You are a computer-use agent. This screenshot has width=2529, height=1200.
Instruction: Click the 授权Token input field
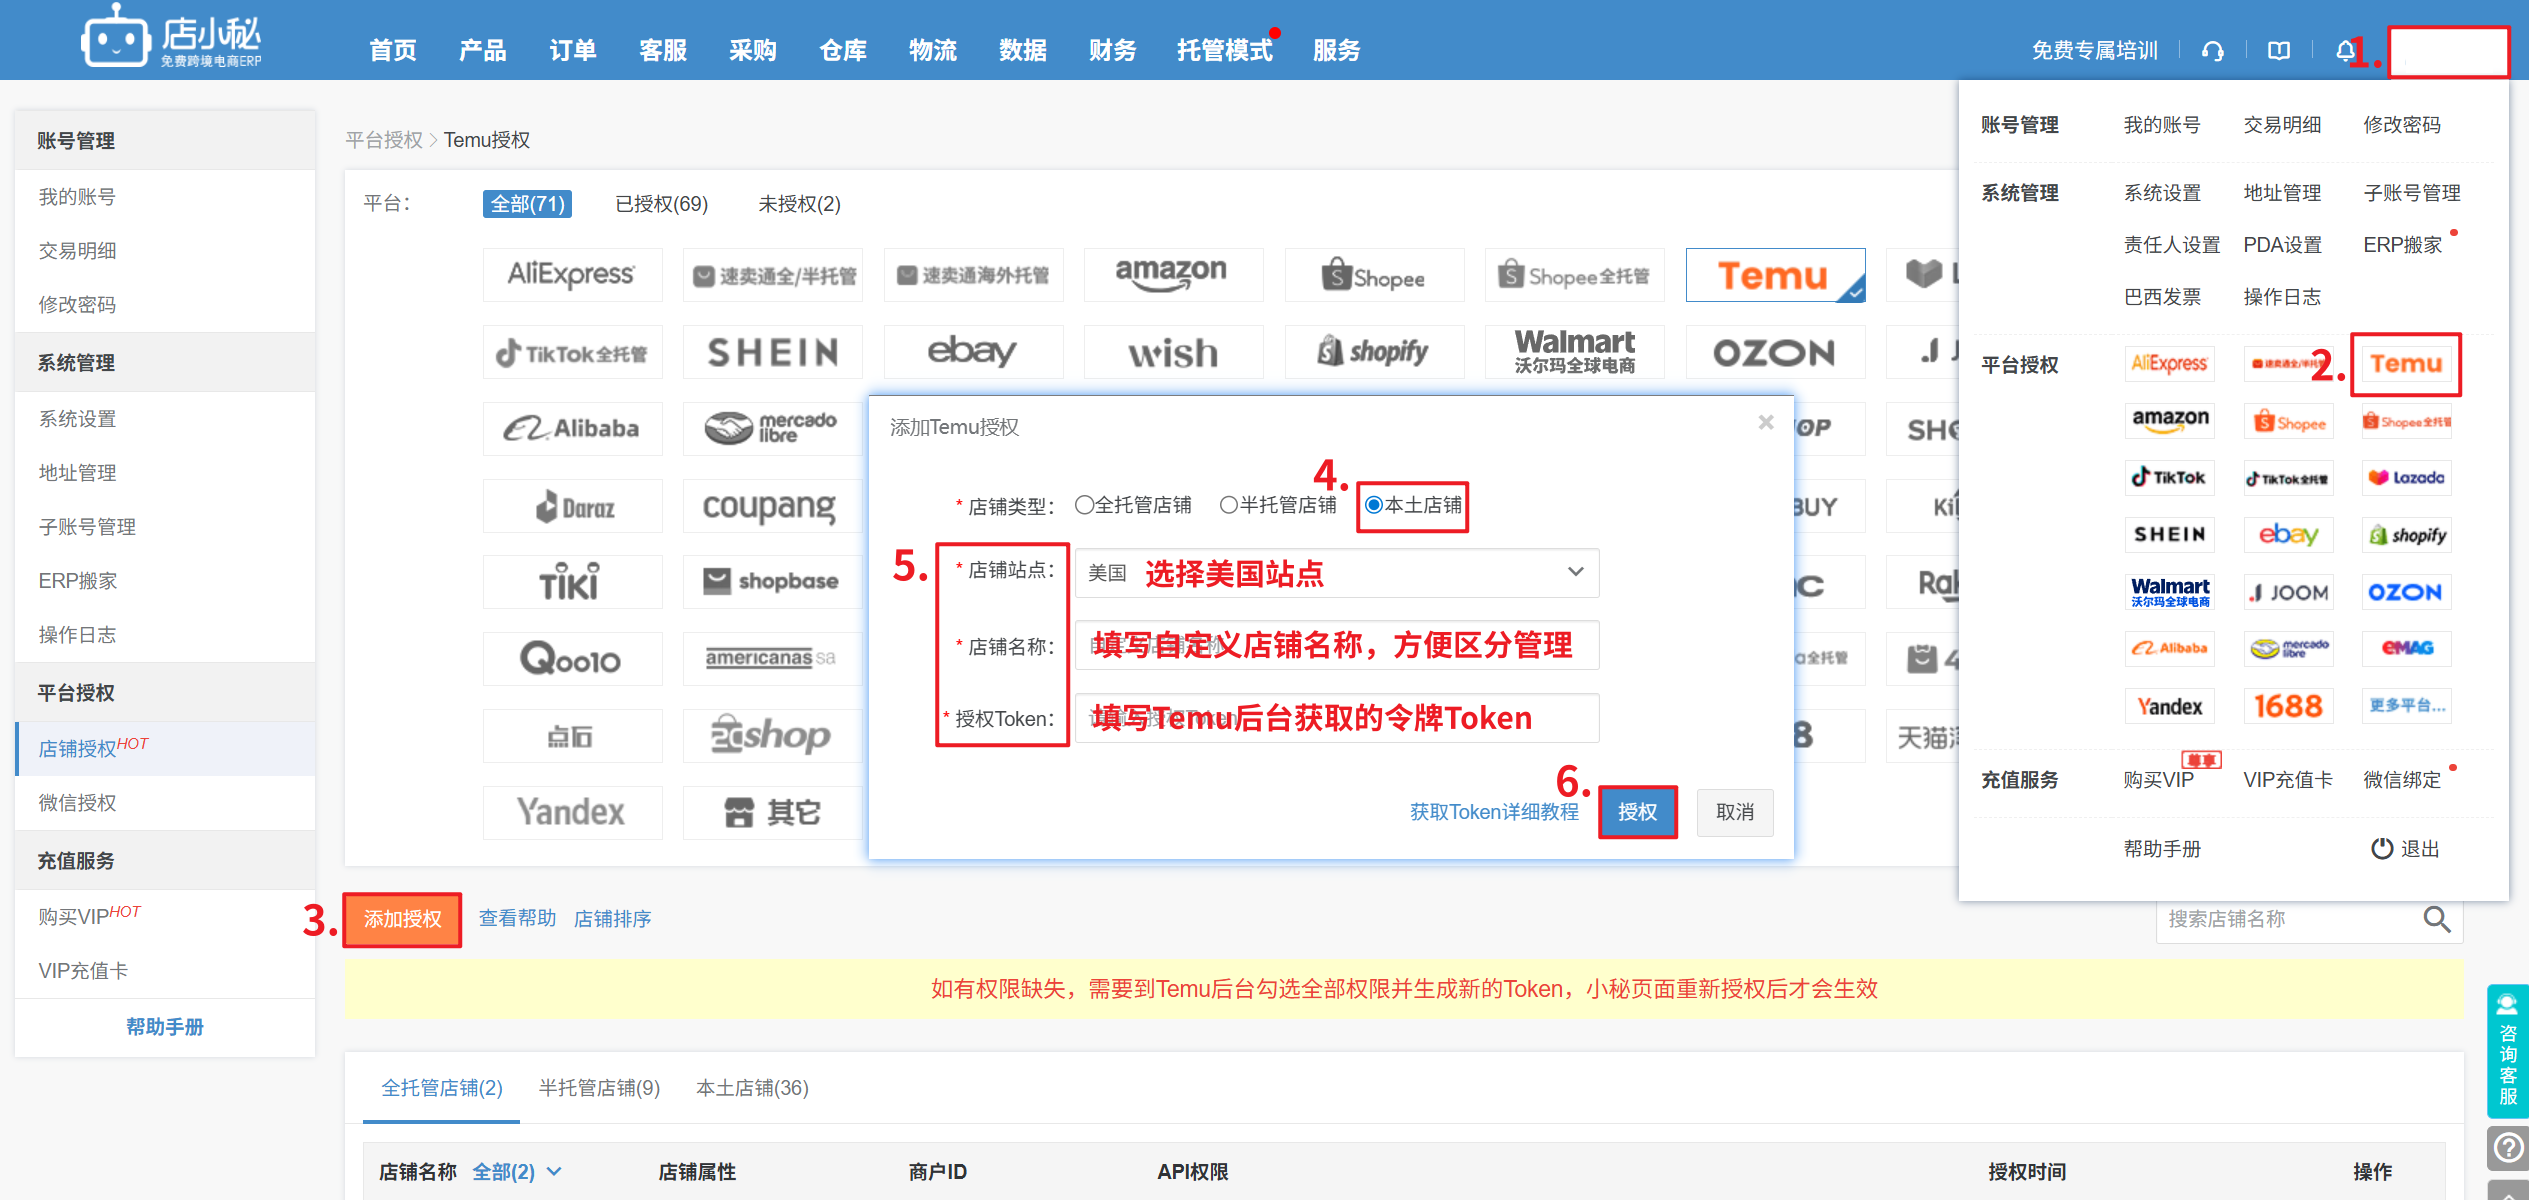point(1336,718)
